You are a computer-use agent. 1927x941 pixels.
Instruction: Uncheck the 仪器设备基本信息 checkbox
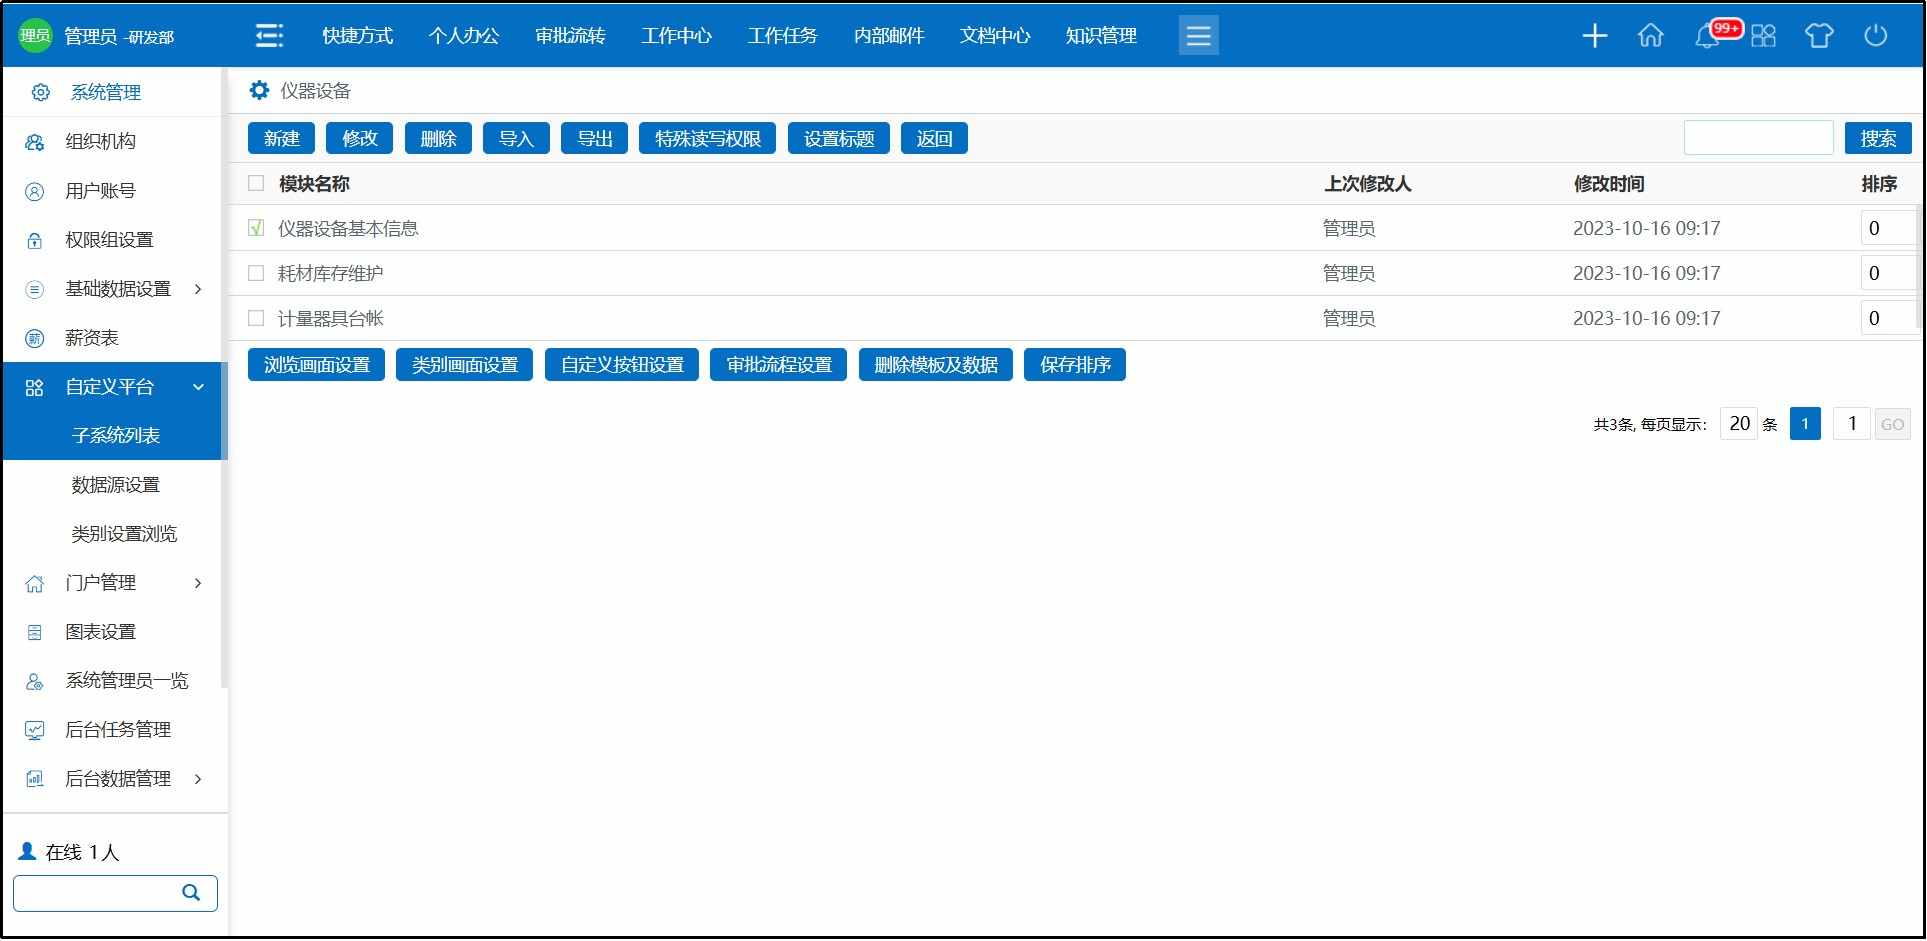pos(256,228)
